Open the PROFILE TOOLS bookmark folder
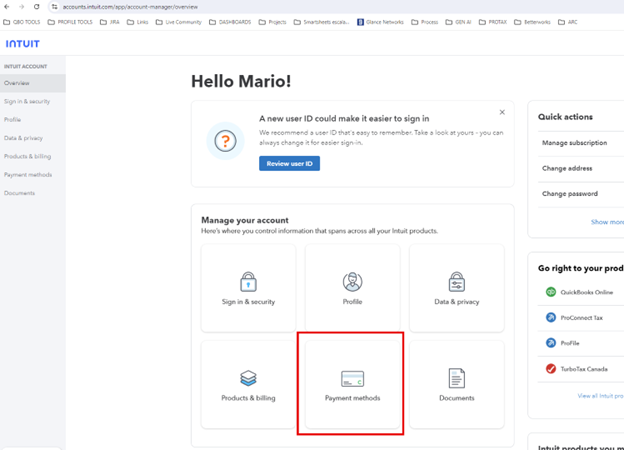This screenshot has height=450, width=624. [70, 22]
